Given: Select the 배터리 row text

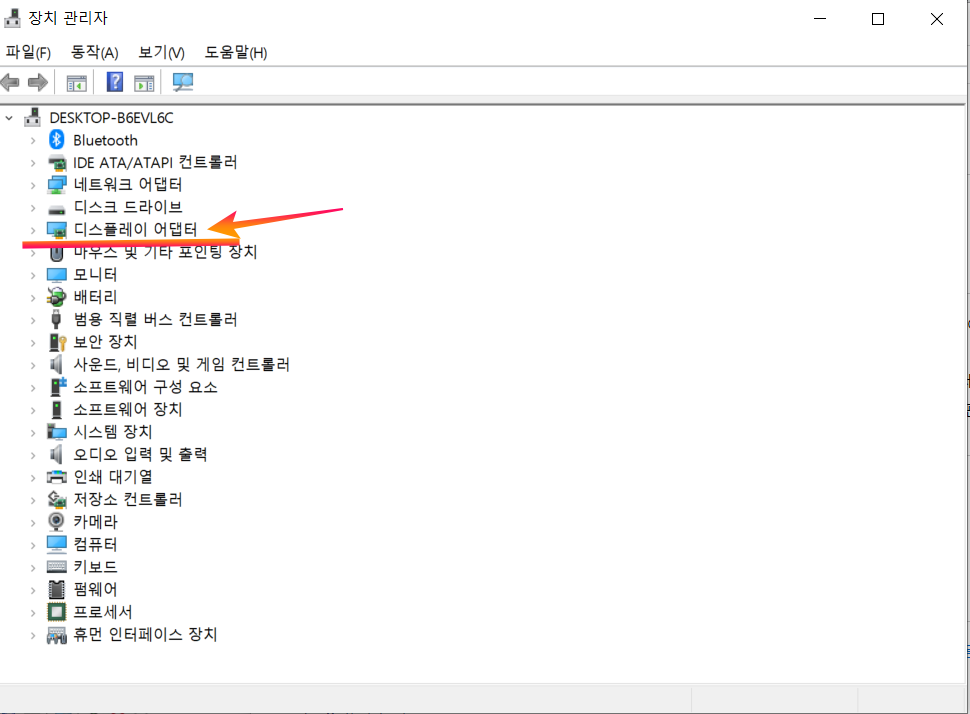Looking at the screenshot, I should pos(95,297).
